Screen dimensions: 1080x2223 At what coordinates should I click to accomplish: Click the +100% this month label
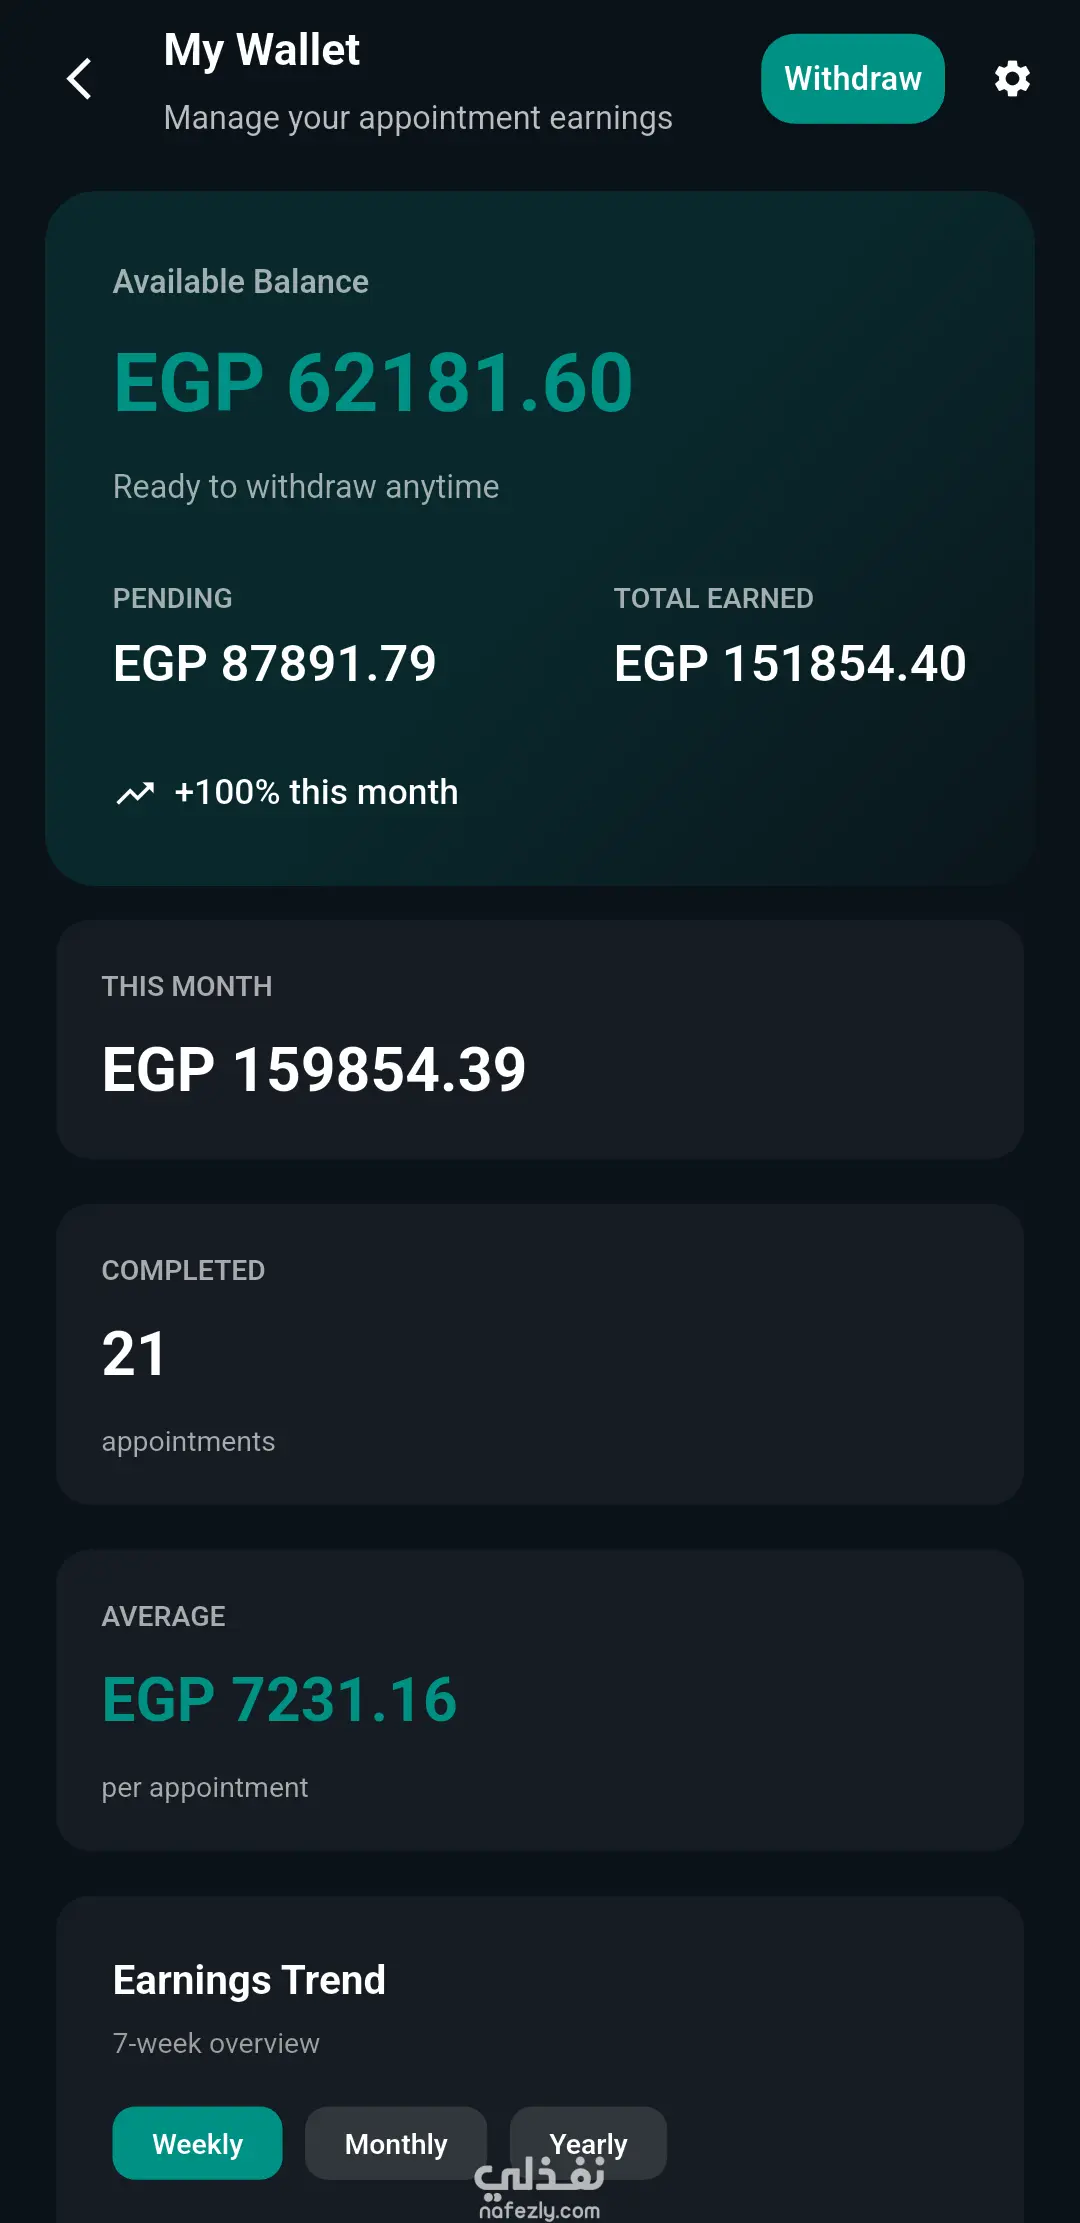316,792
